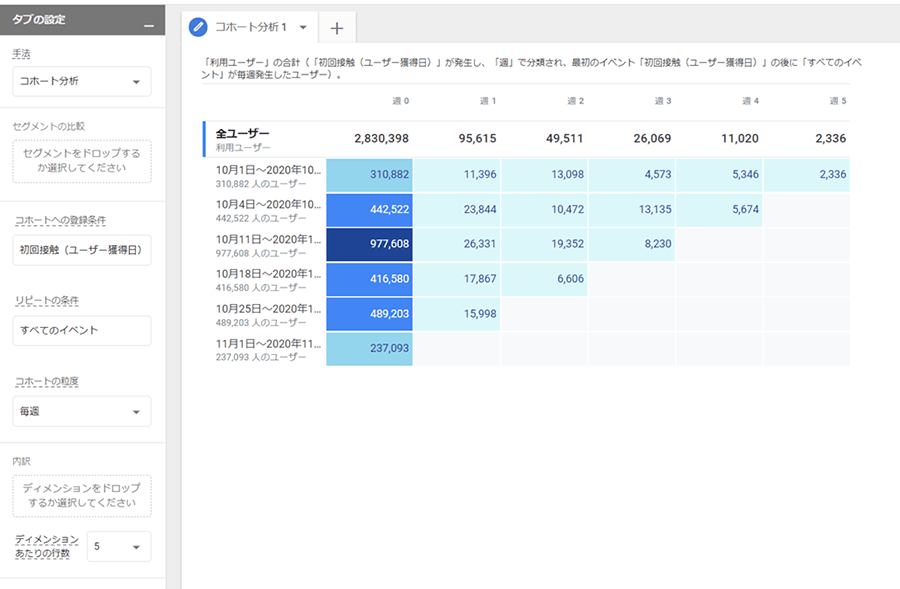This screenshot has height=589, width=900.
Task: Click the cell with value 416,580
Action: [x=370, y=280]
